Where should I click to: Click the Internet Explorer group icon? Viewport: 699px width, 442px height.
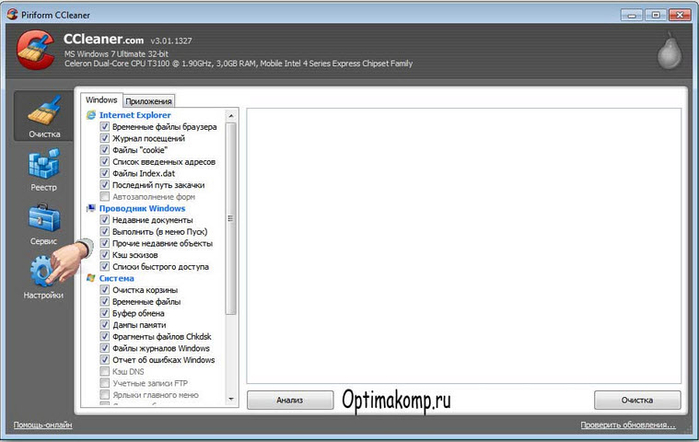pyautogui.click(x=91, y=115)
